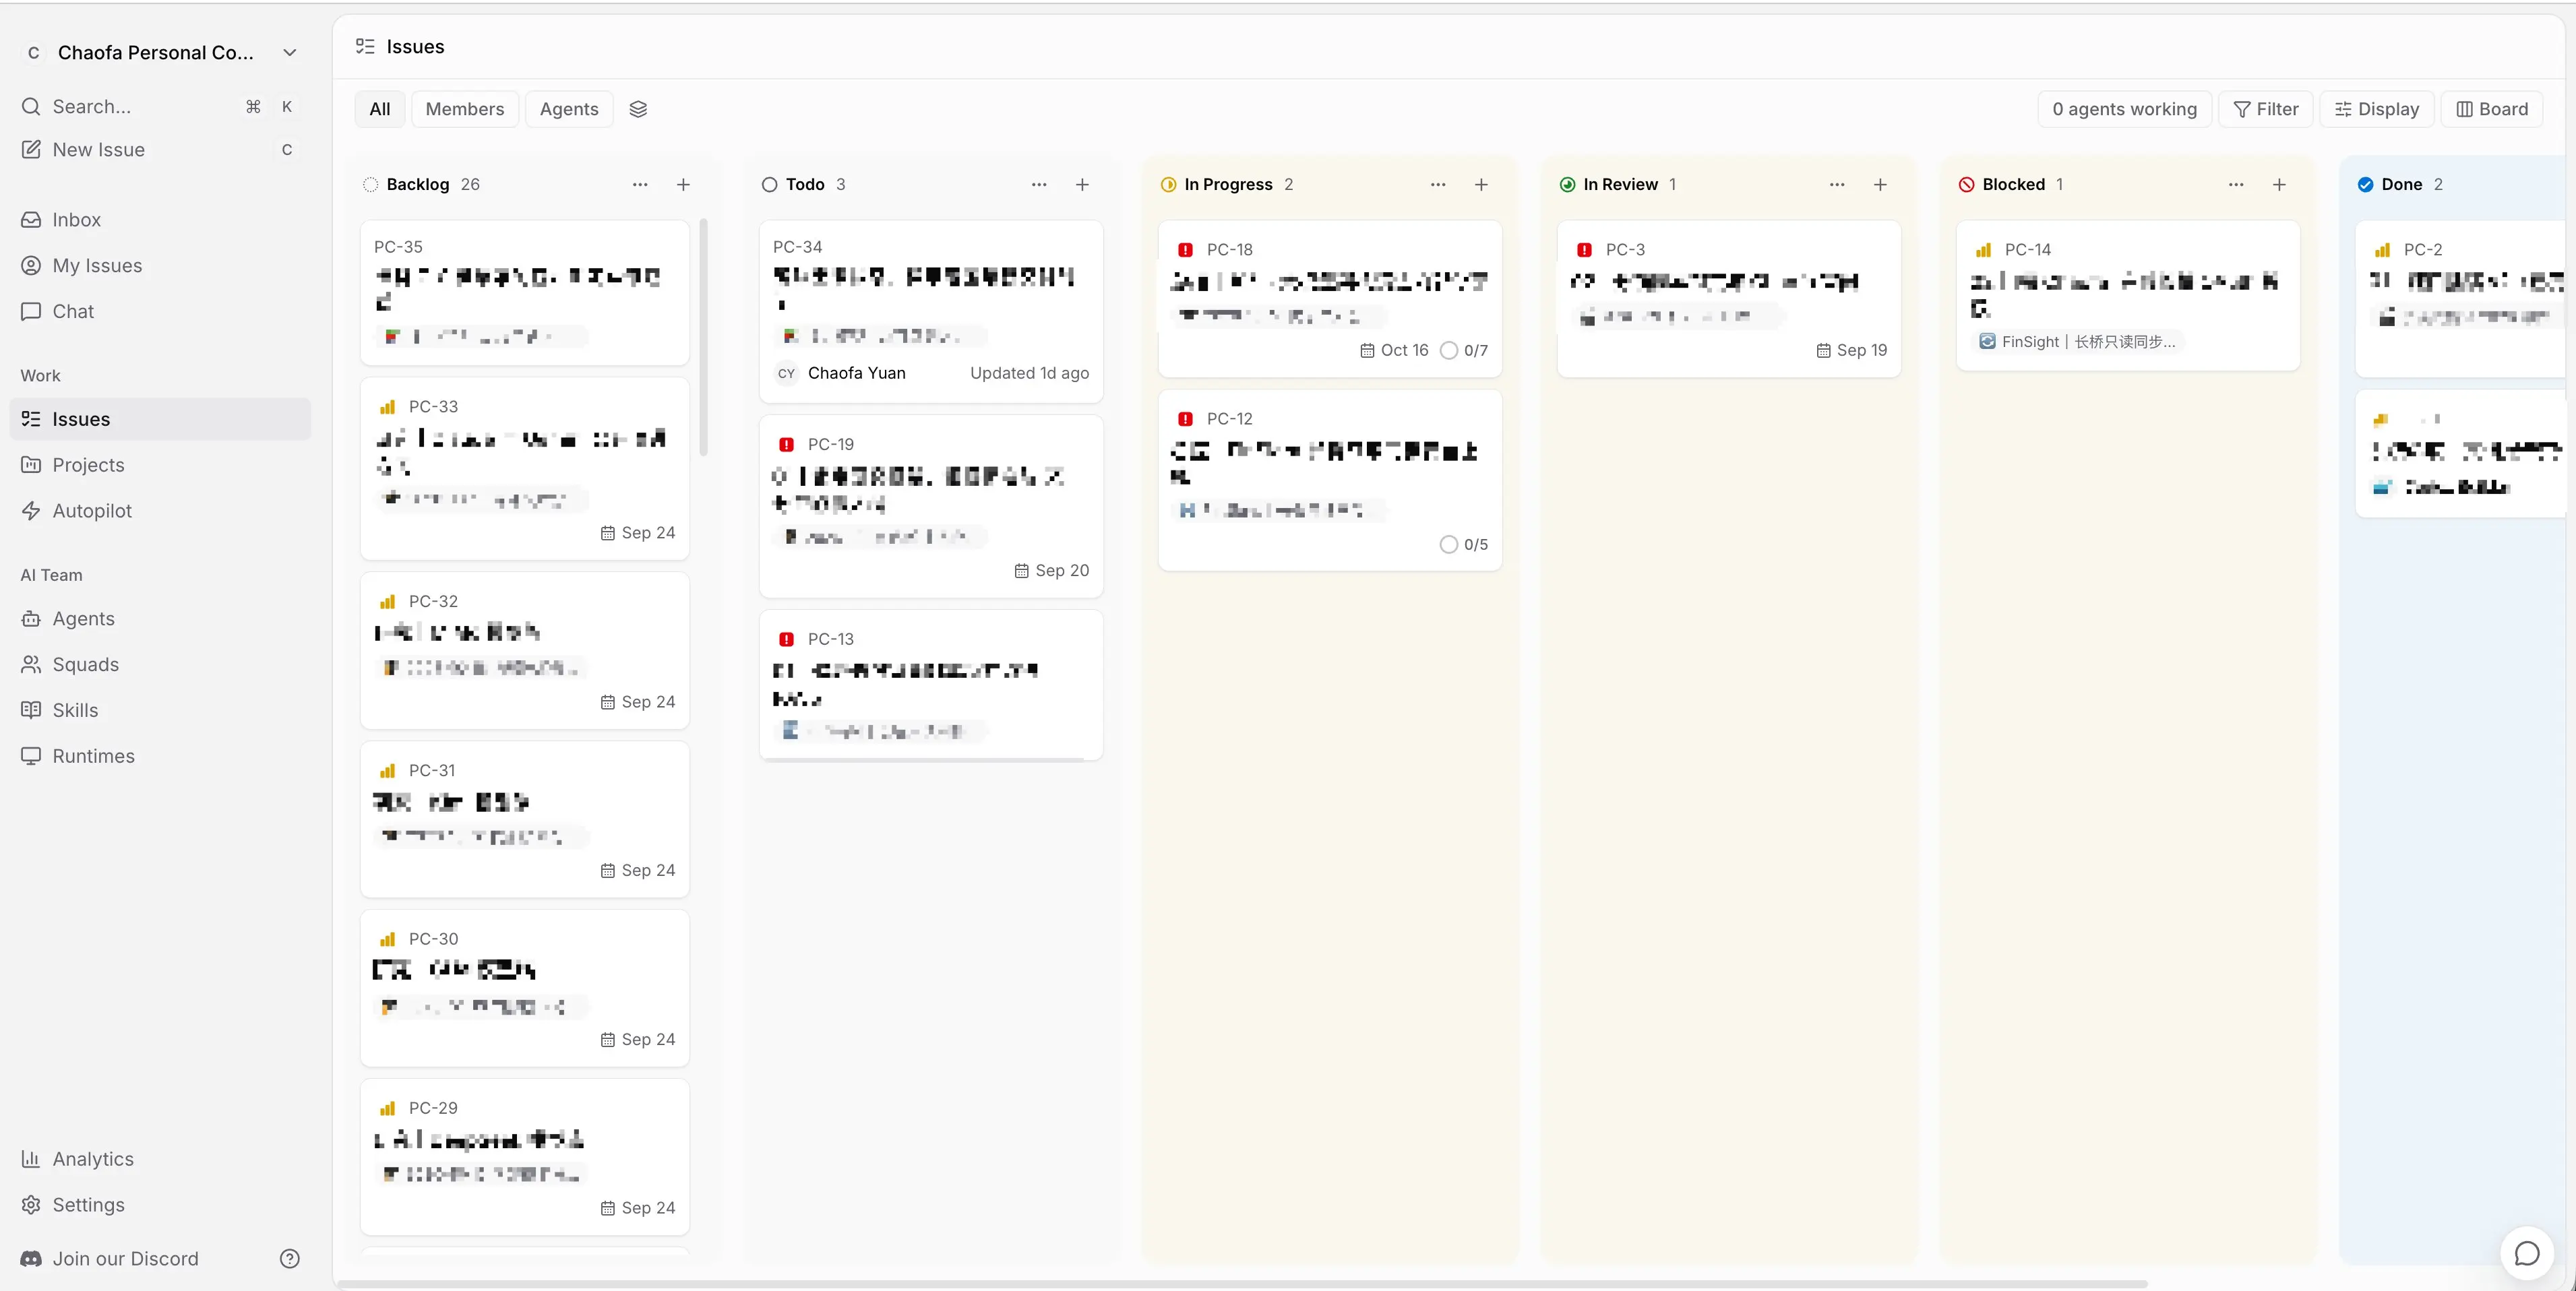The width and height of the screenshot is (2576, 1291).
Task: Open Skills in the sidebar
Action: pyautogui.click(x=160, y=710)
